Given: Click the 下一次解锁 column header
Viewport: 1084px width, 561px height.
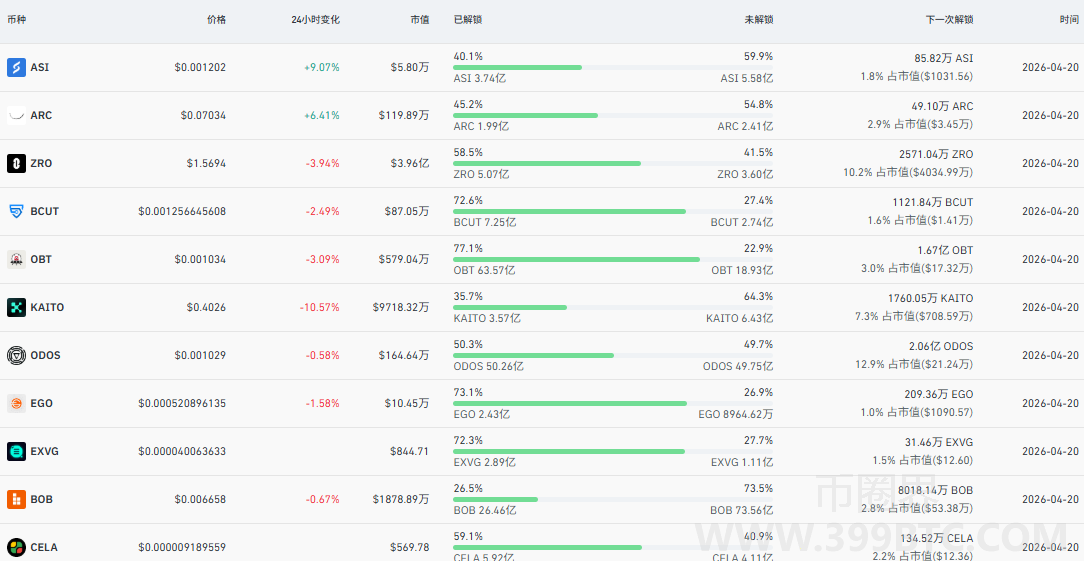Looking at the screenshot, I should point(949,19).
